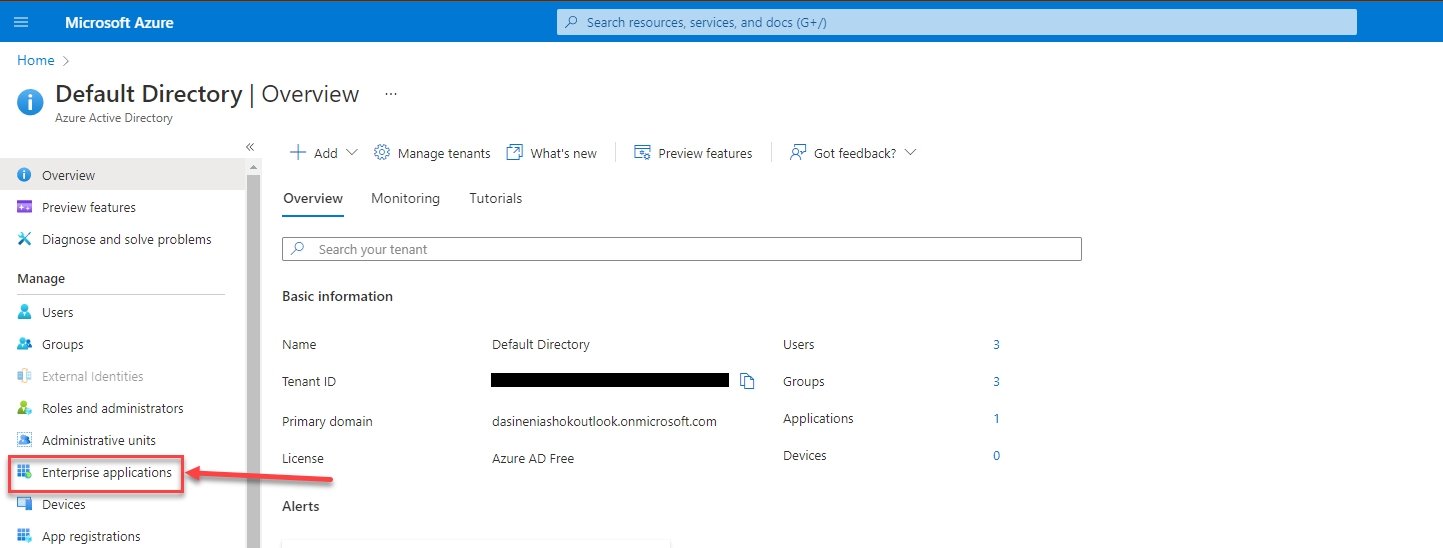The image size is (1443, 548).
Task: Click What's new button
Action: pos(552,153)
